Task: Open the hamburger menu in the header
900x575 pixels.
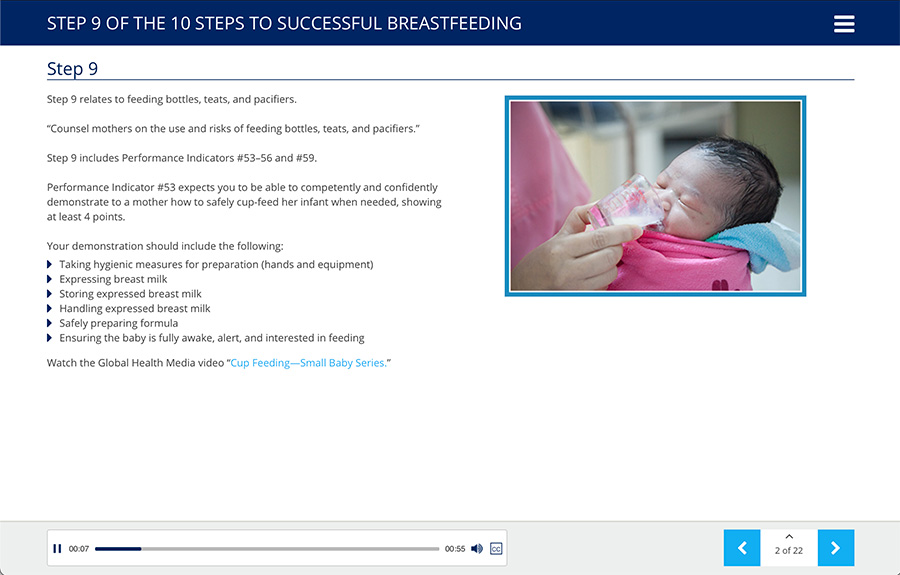Action: coord(844,24)
